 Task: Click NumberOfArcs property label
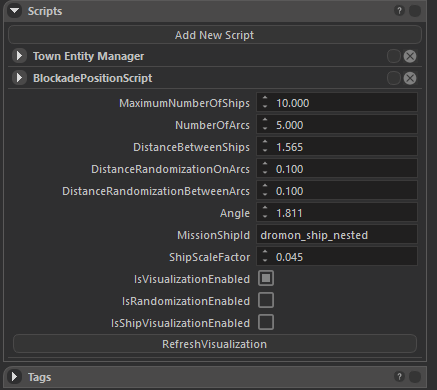point(212,125)
